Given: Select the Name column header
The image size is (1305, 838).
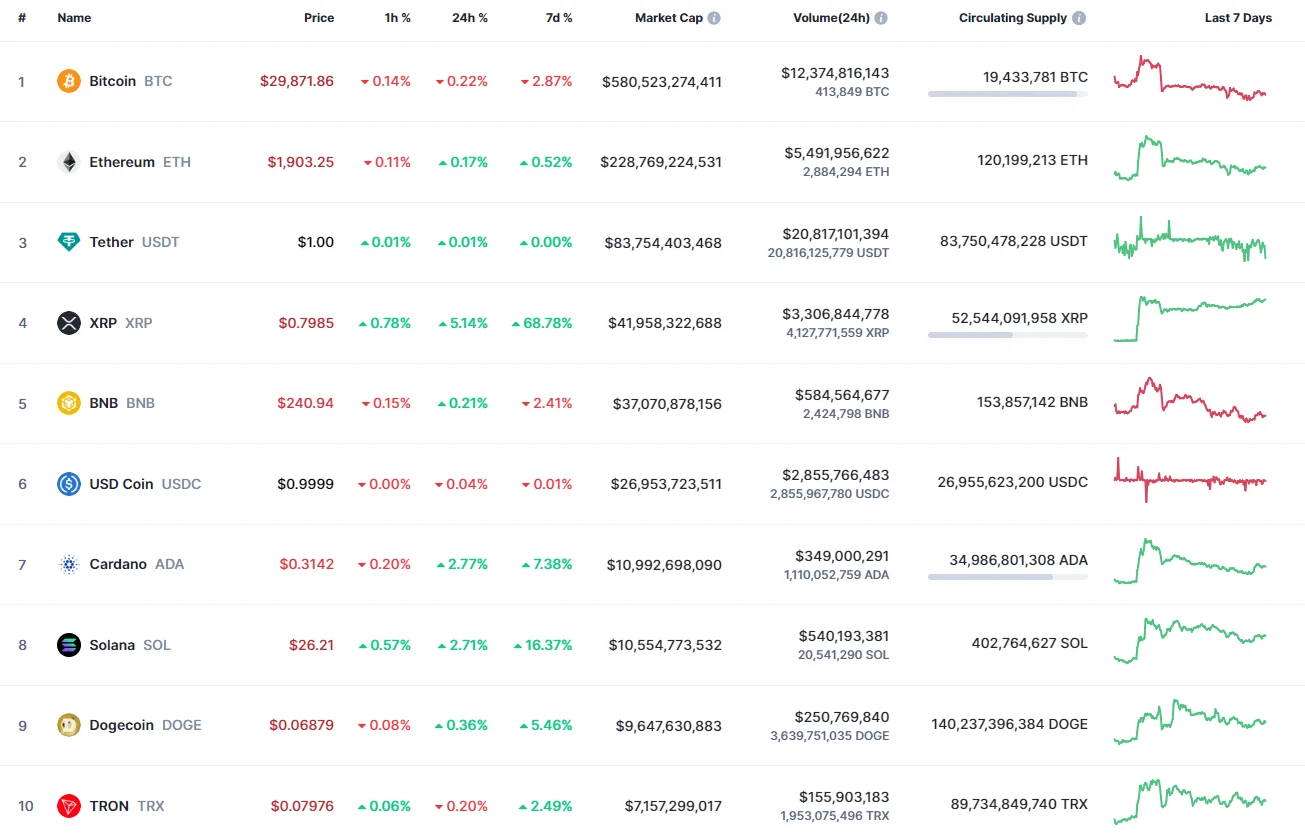Looking at the screenshot, I should point(74,17).
